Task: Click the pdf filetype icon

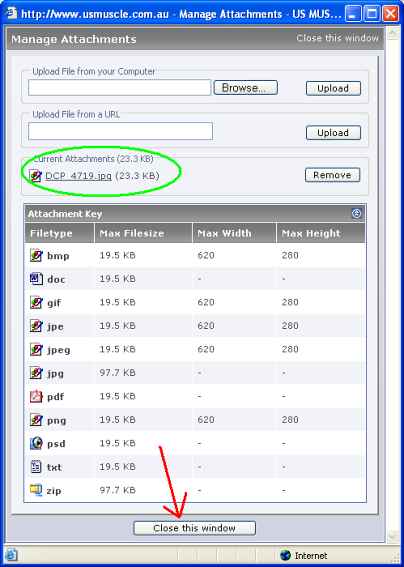Action: [x=36, y=396]
